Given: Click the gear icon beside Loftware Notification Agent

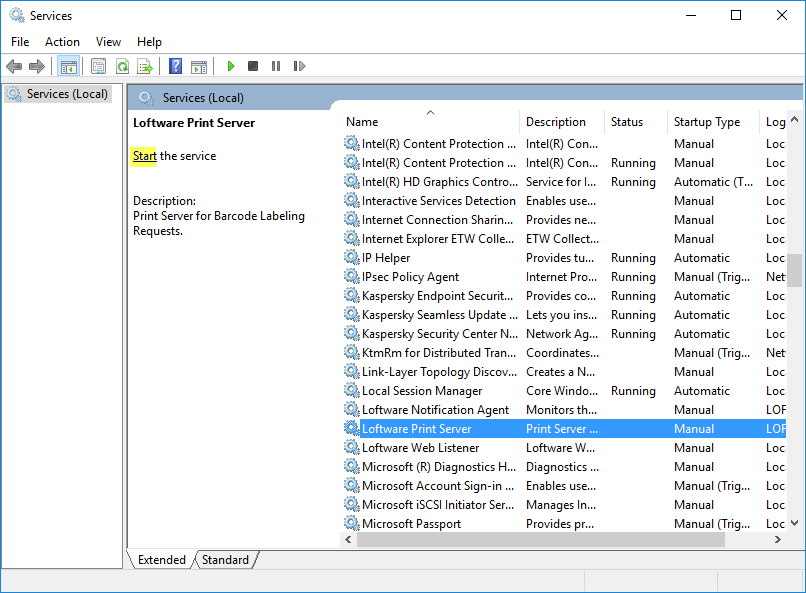Looking at the screenshot, I should (x=352, y=410).
